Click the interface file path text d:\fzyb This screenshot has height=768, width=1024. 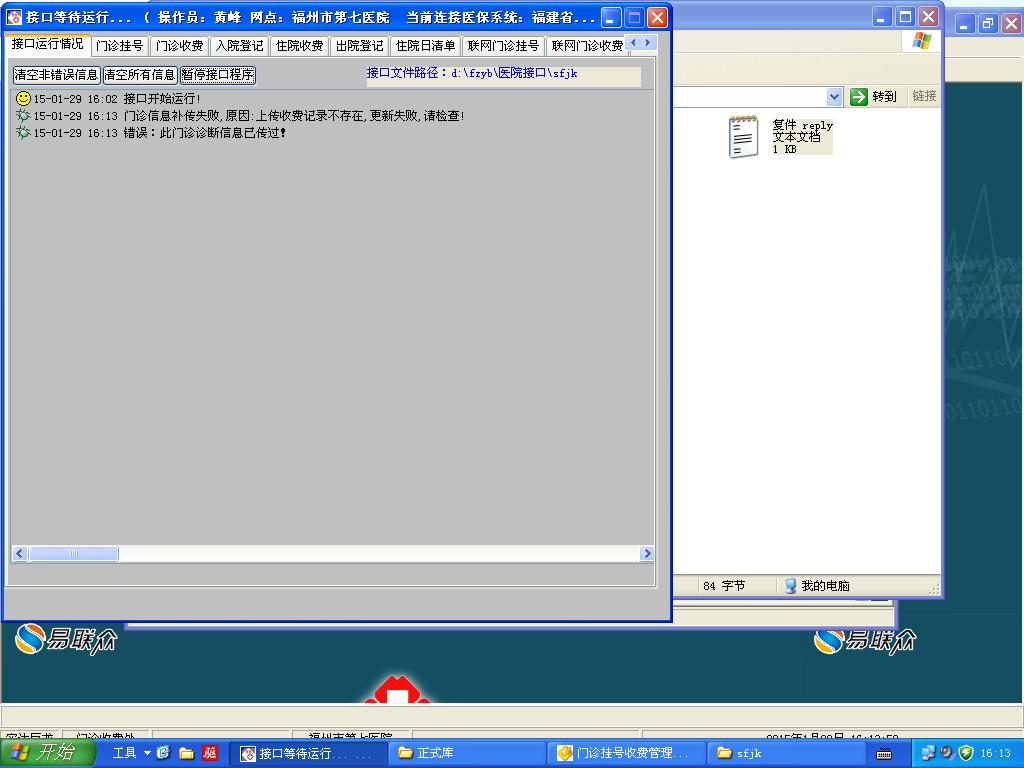coord(472,73)
